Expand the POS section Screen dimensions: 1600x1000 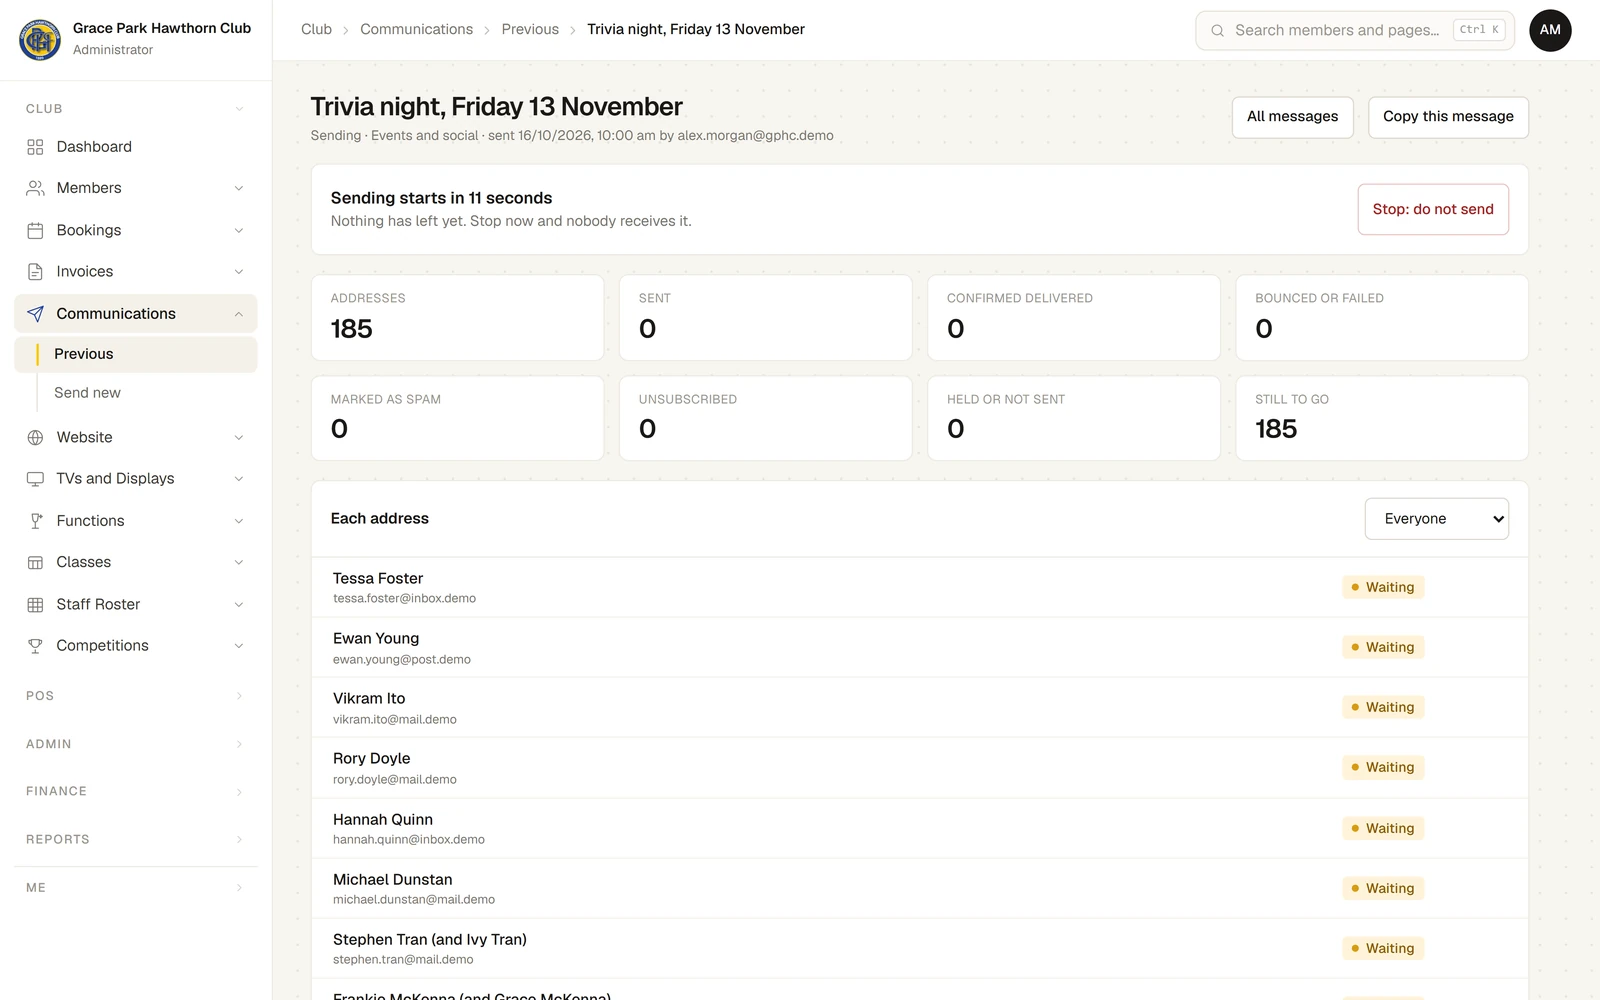(135, 696)
